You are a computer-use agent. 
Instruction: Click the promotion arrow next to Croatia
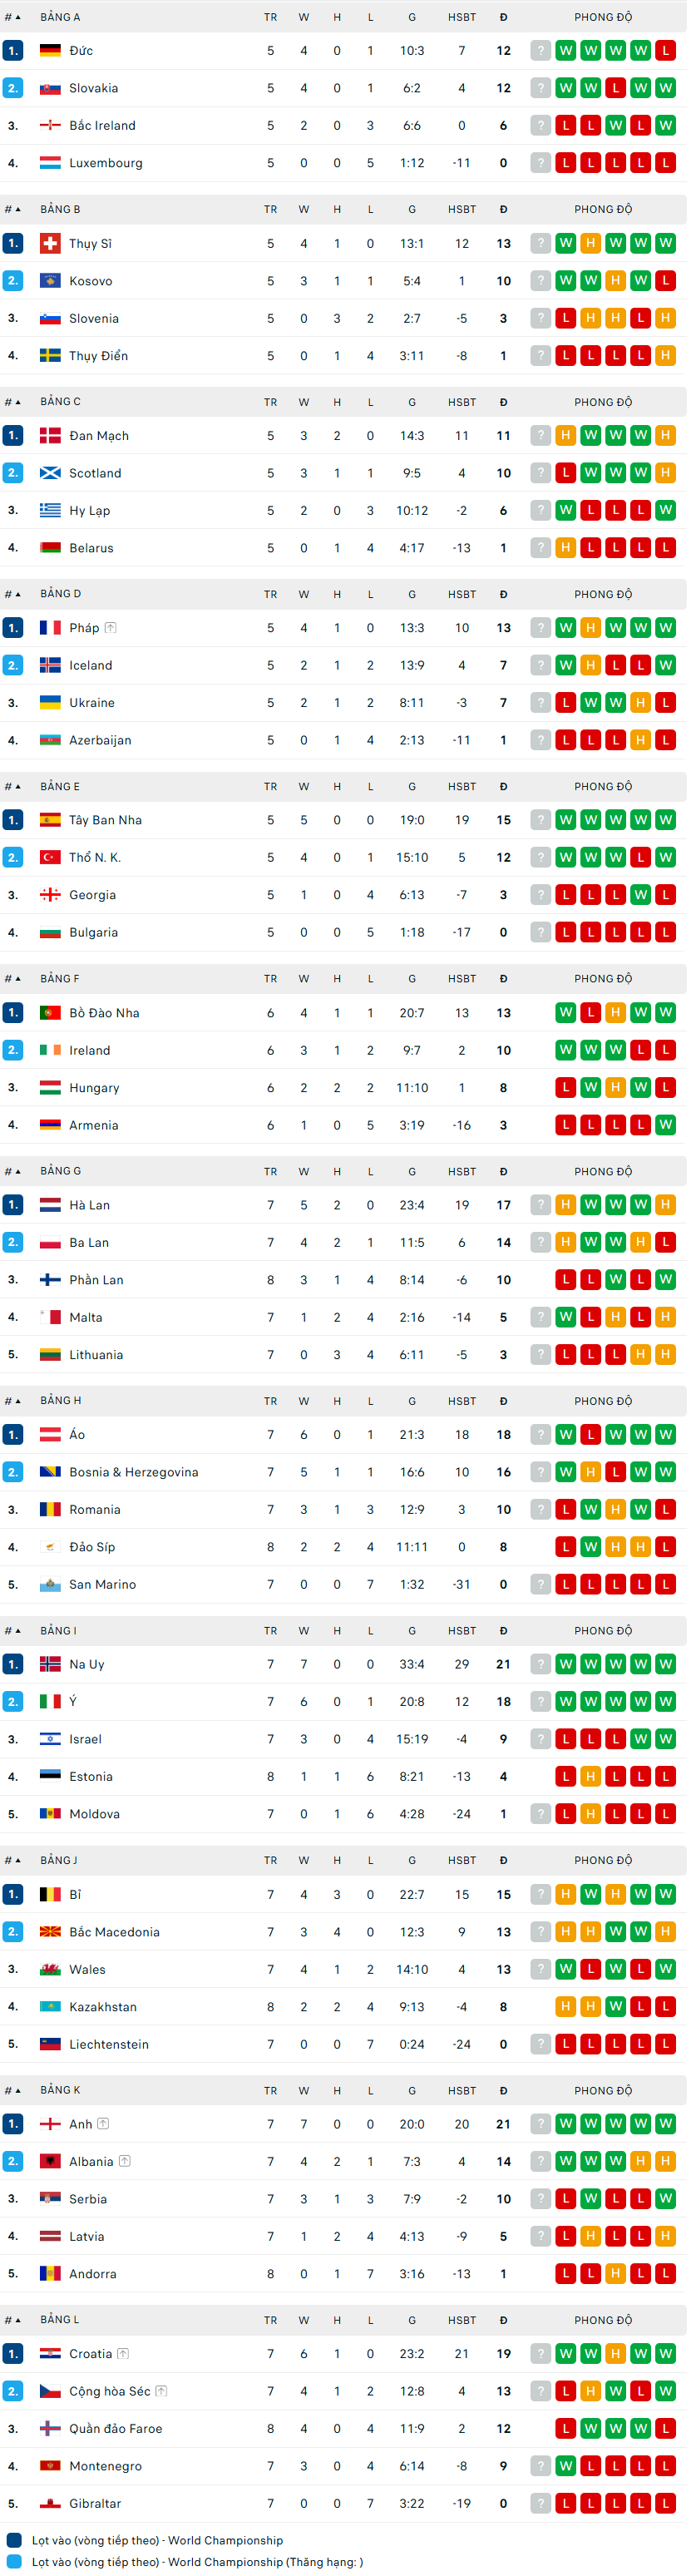click(124, 2354)
